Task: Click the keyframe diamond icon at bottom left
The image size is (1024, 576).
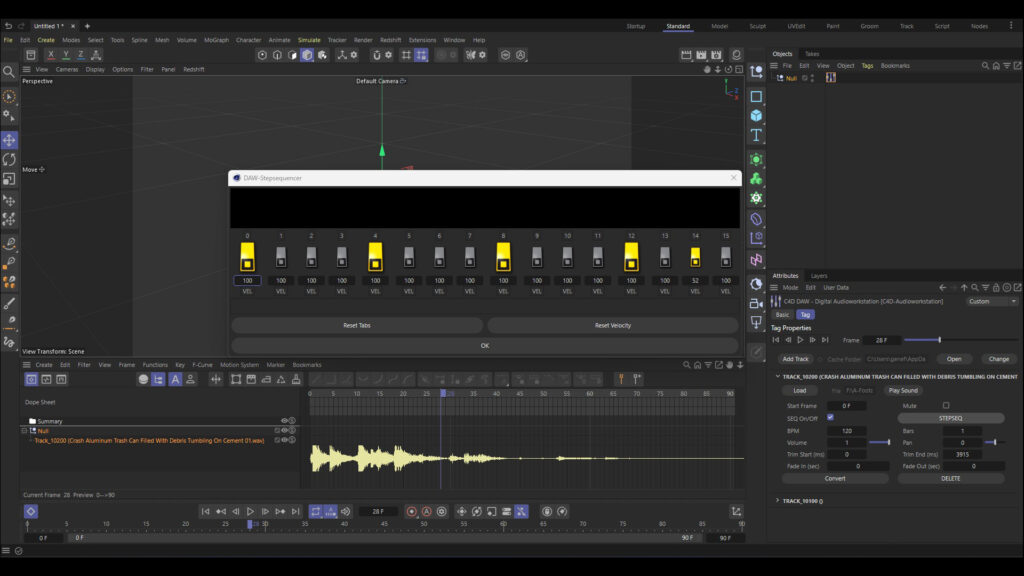Action: [x=31, y=512]
